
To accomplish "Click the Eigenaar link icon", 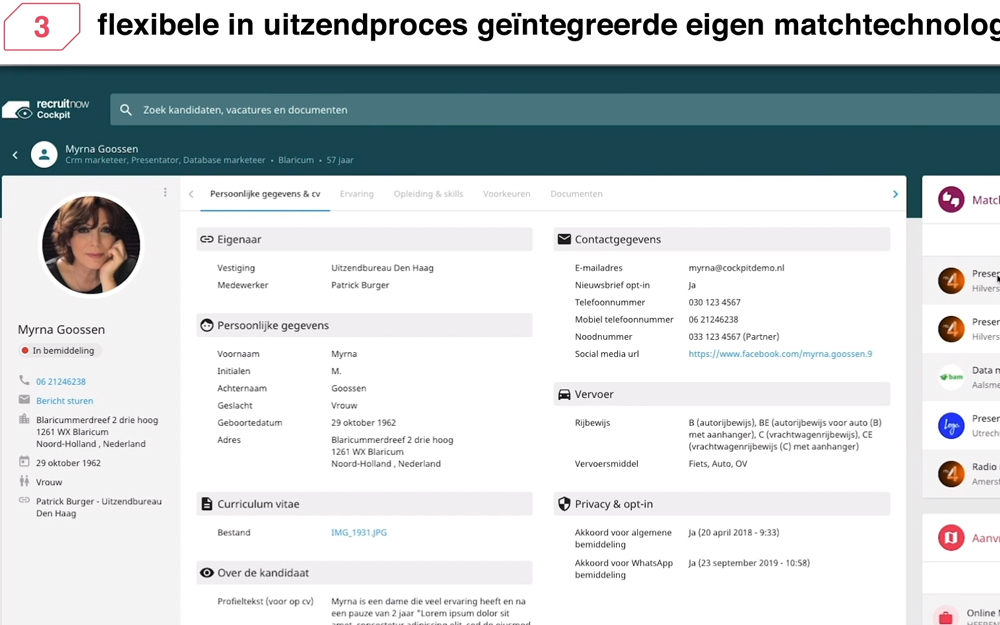I will 206,239.
